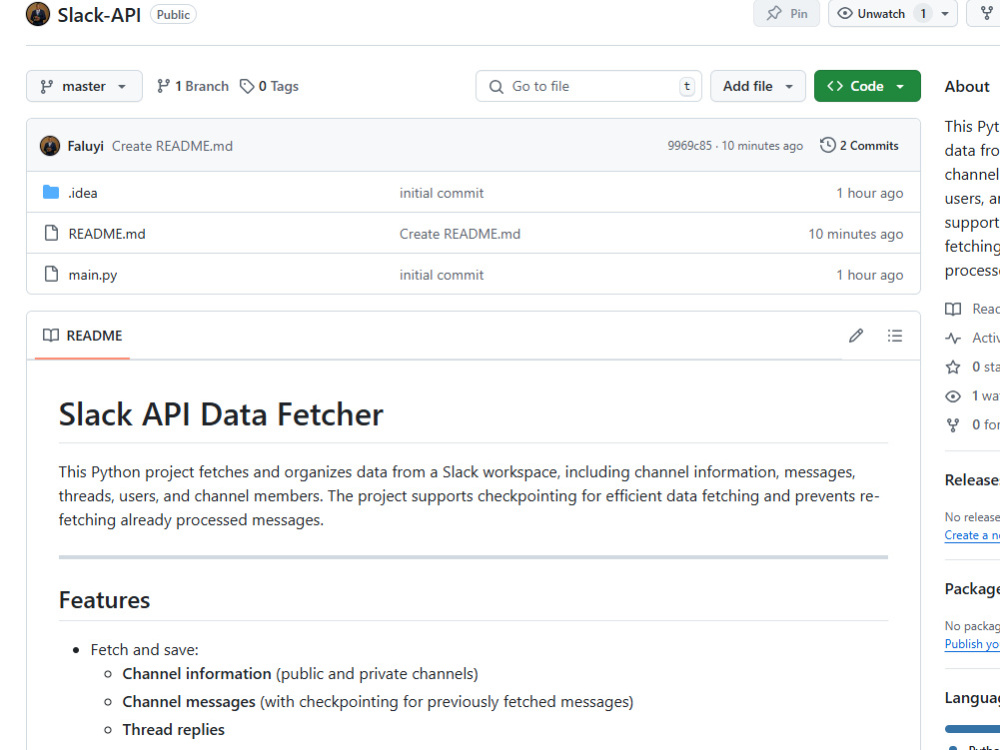Edit README with the pencil icon
Viewport: 1000px width, 750px height.
[x=856, y=335]
